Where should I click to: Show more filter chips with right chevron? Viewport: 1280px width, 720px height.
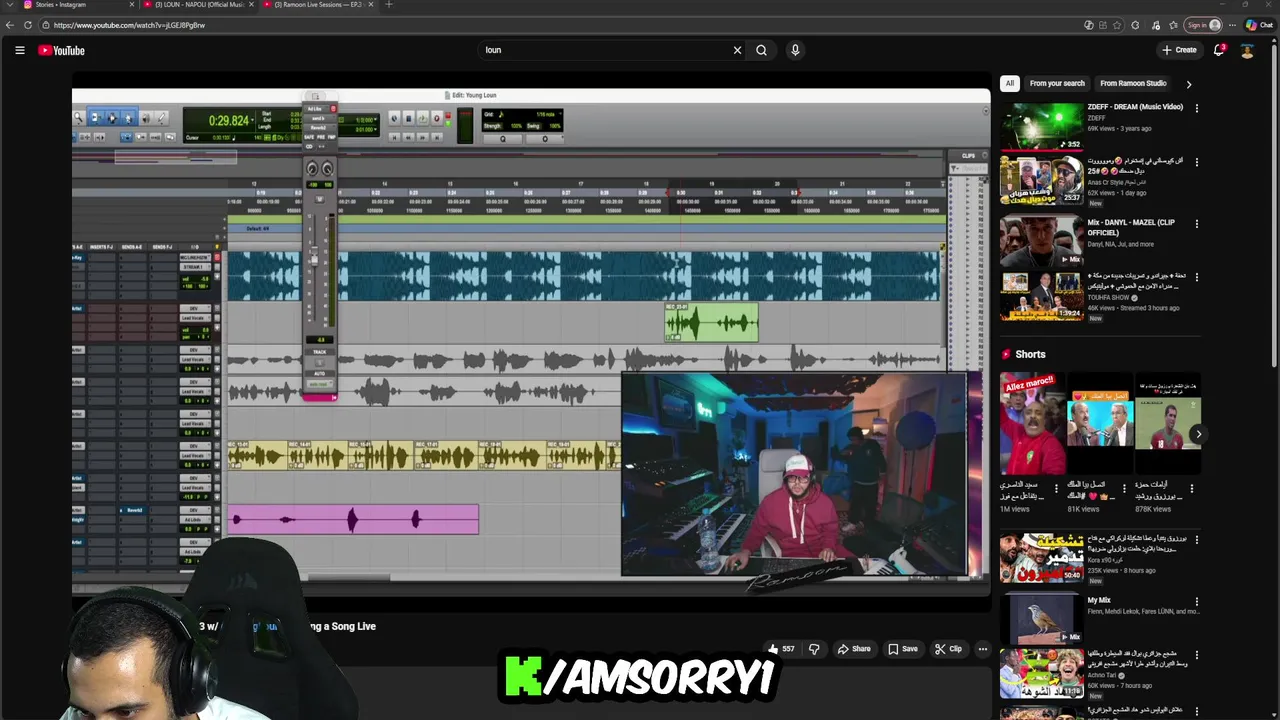[1188, 84]
